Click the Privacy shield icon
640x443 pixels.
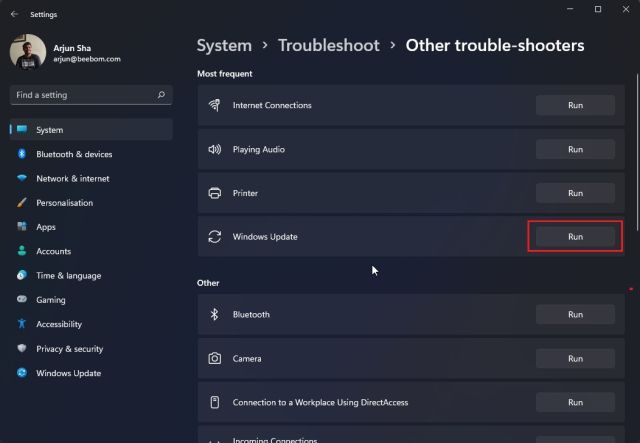[x=22, y=348]
